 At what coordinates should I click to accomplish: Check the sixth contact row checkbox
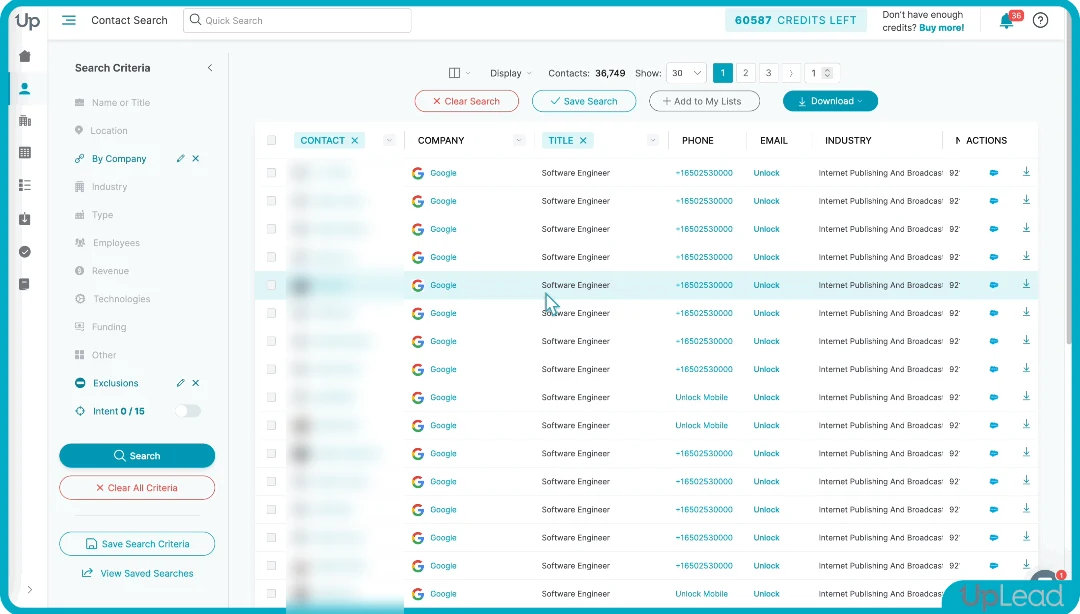pyautogui.click(x=271, y=313)
